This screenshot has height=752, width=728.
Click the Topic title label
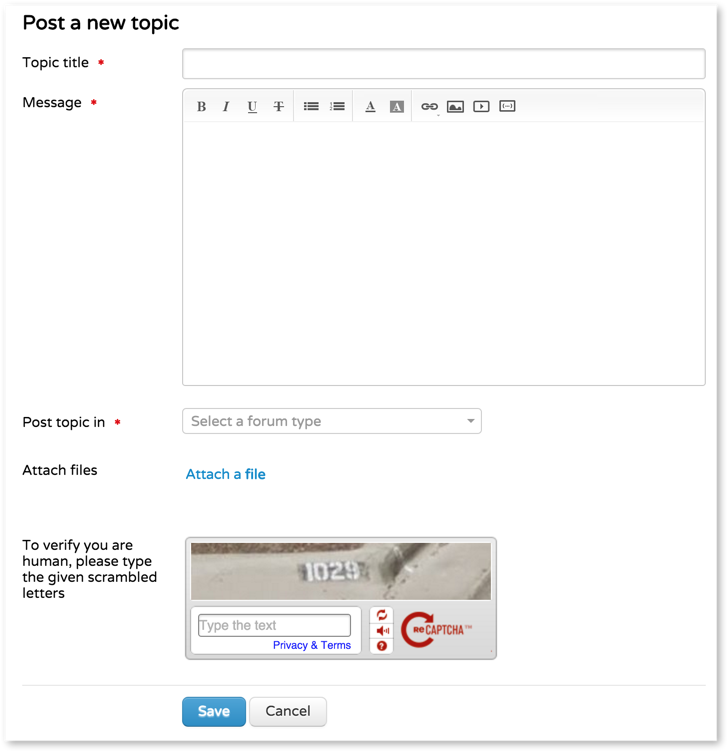(56, 63)
